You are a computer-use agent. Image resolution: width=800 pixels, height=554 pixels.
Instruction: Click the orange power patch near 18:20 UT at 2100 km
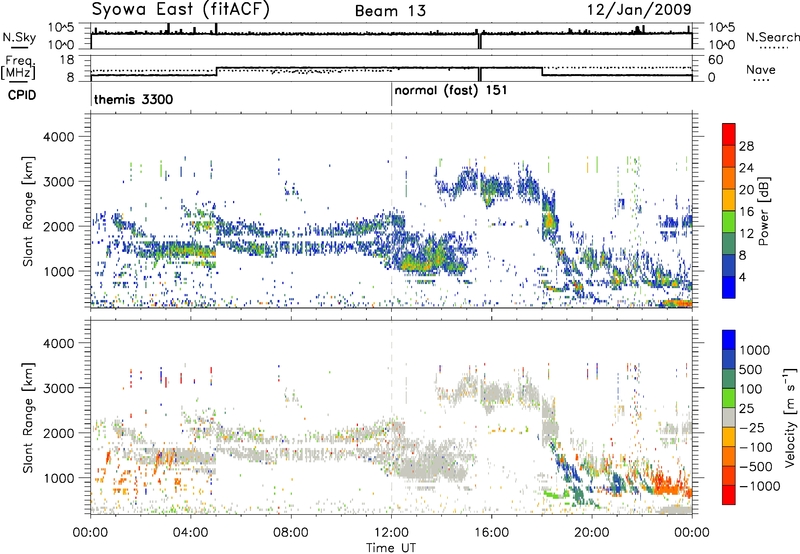click(549, 221)
